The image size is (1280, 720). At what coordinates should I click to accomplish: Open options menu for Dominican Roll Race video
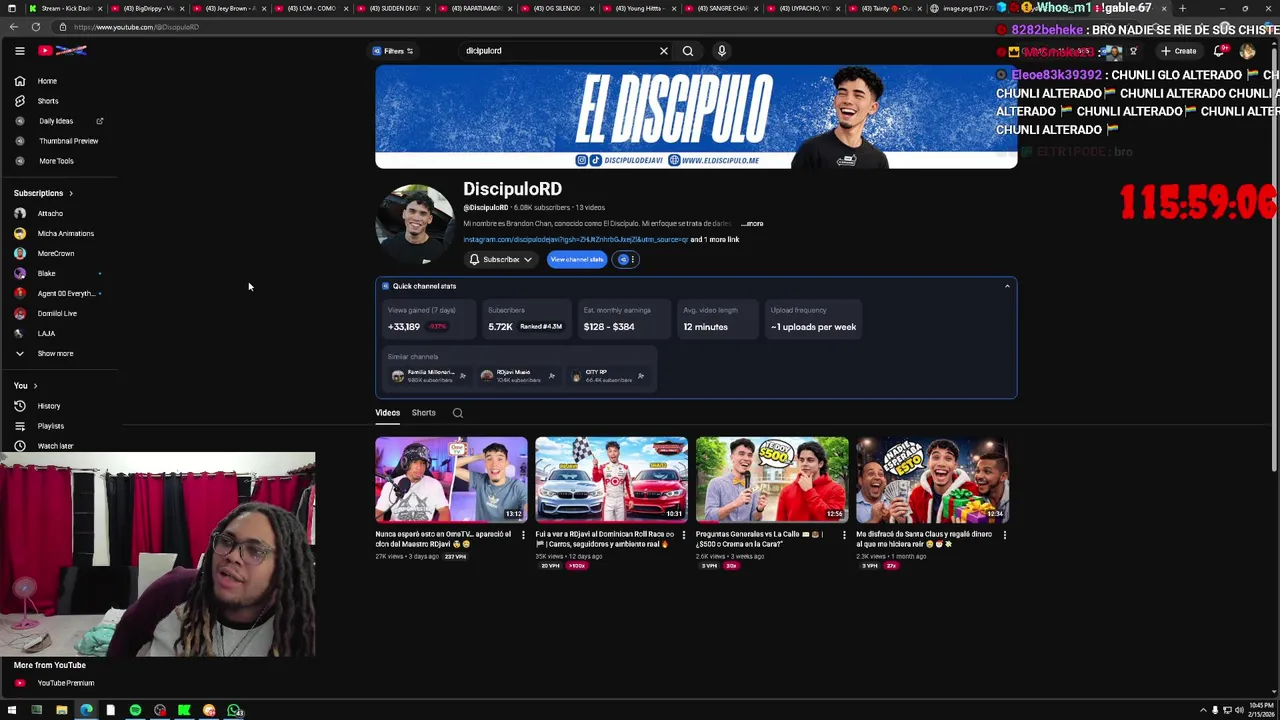683,535
